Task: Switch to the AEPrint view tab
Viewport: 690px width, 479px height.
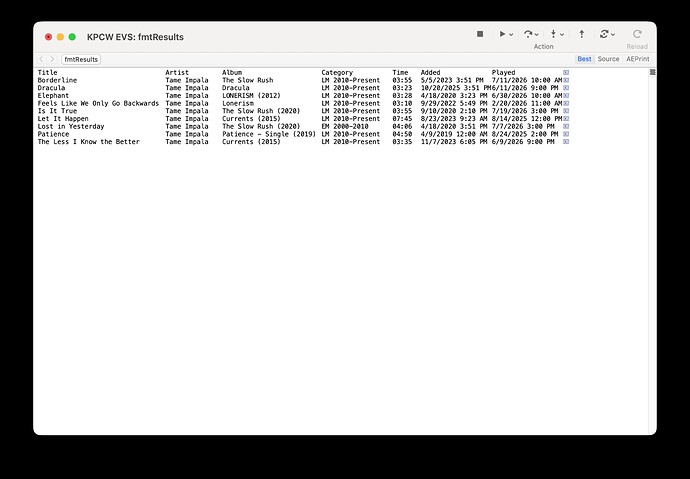Action: pyautogui.click(x=638, y=59)
